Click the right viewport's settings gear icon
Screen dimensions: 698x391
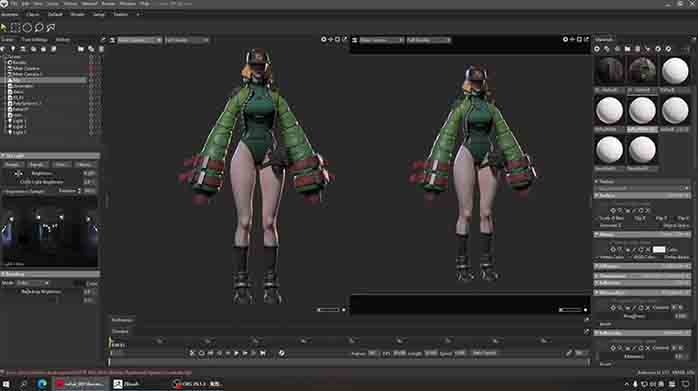click(x=565, y=40)
